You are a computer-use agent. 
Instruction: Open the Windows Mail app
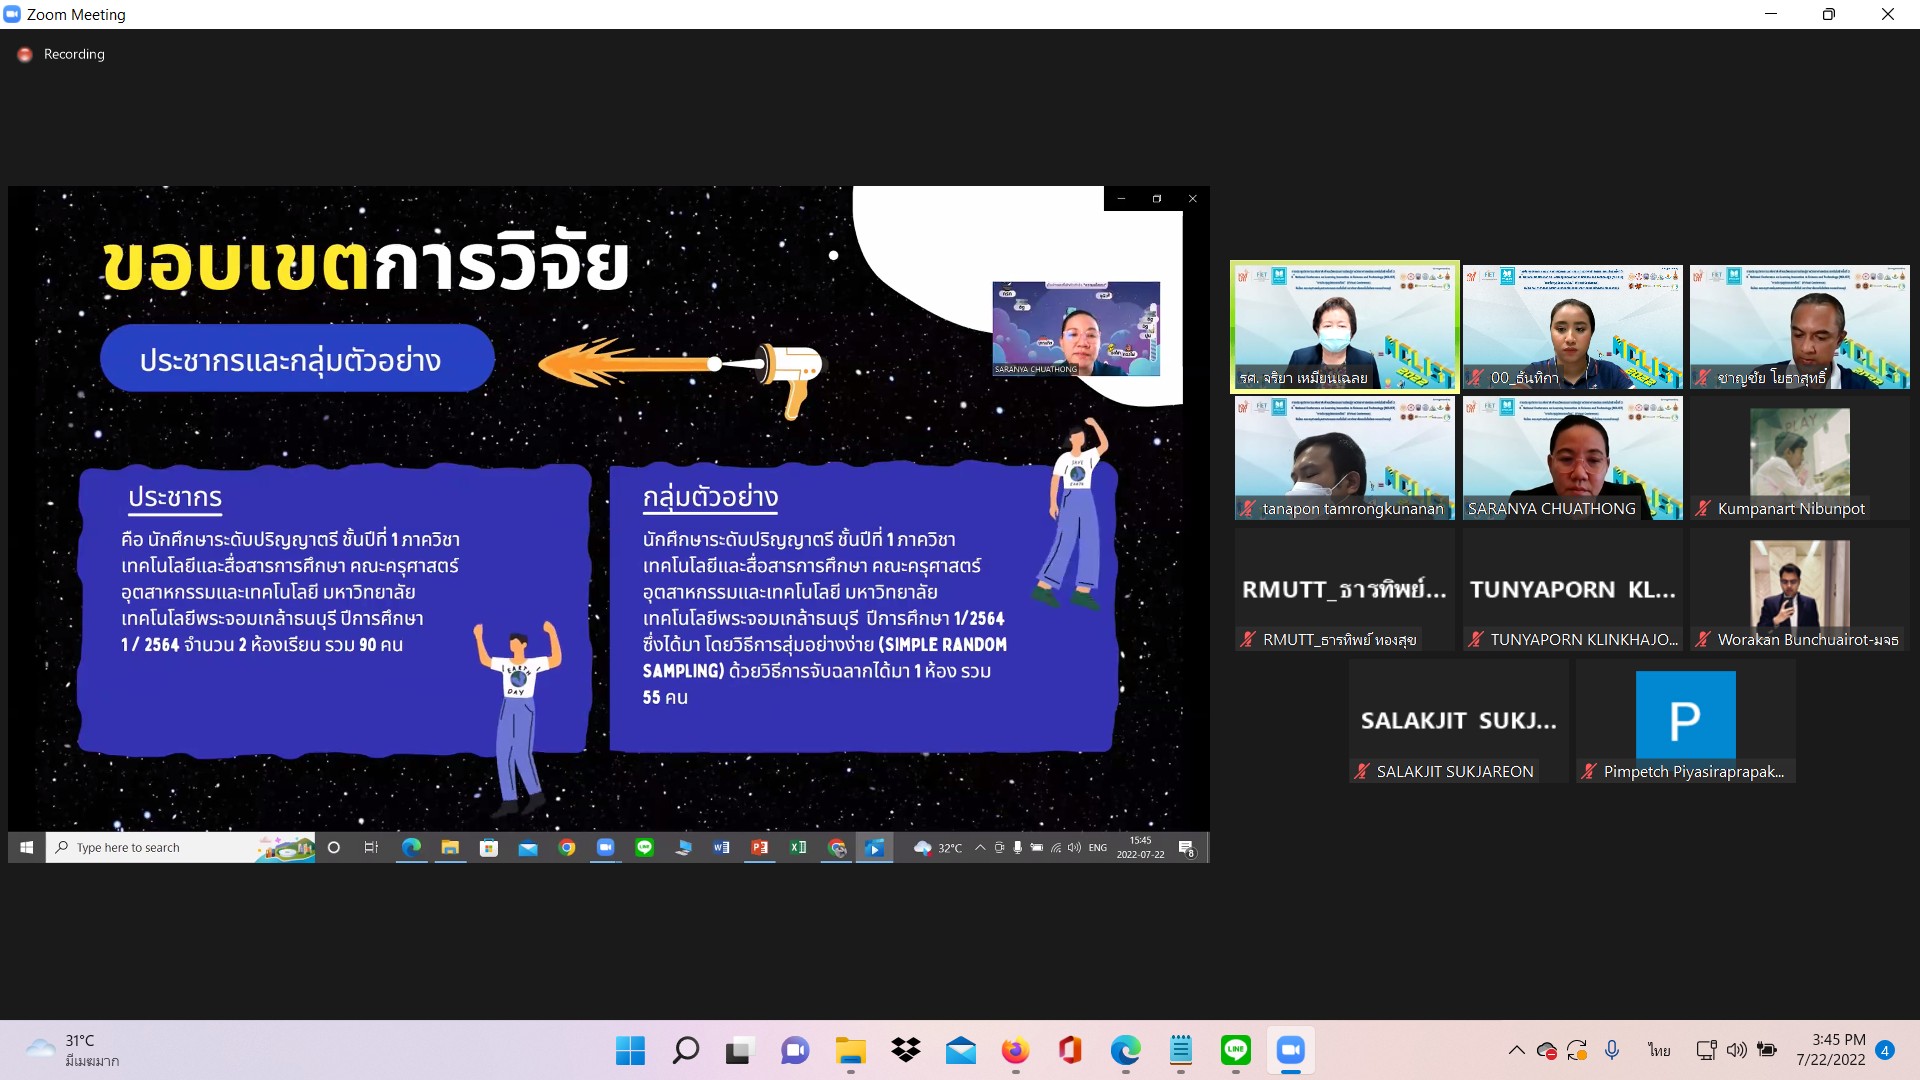click(960, 1050)
